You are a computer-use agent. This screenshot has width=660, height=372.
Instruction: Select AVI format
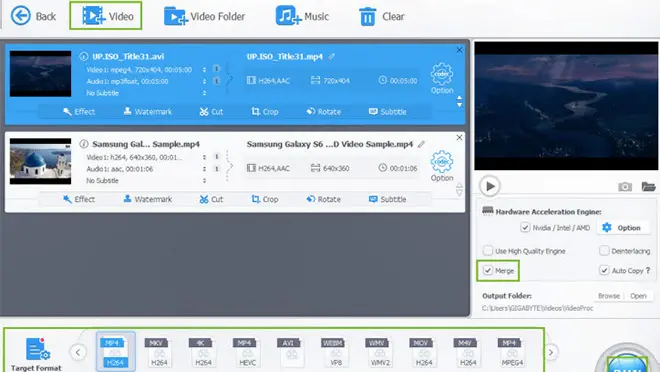(x=291, y=352)
